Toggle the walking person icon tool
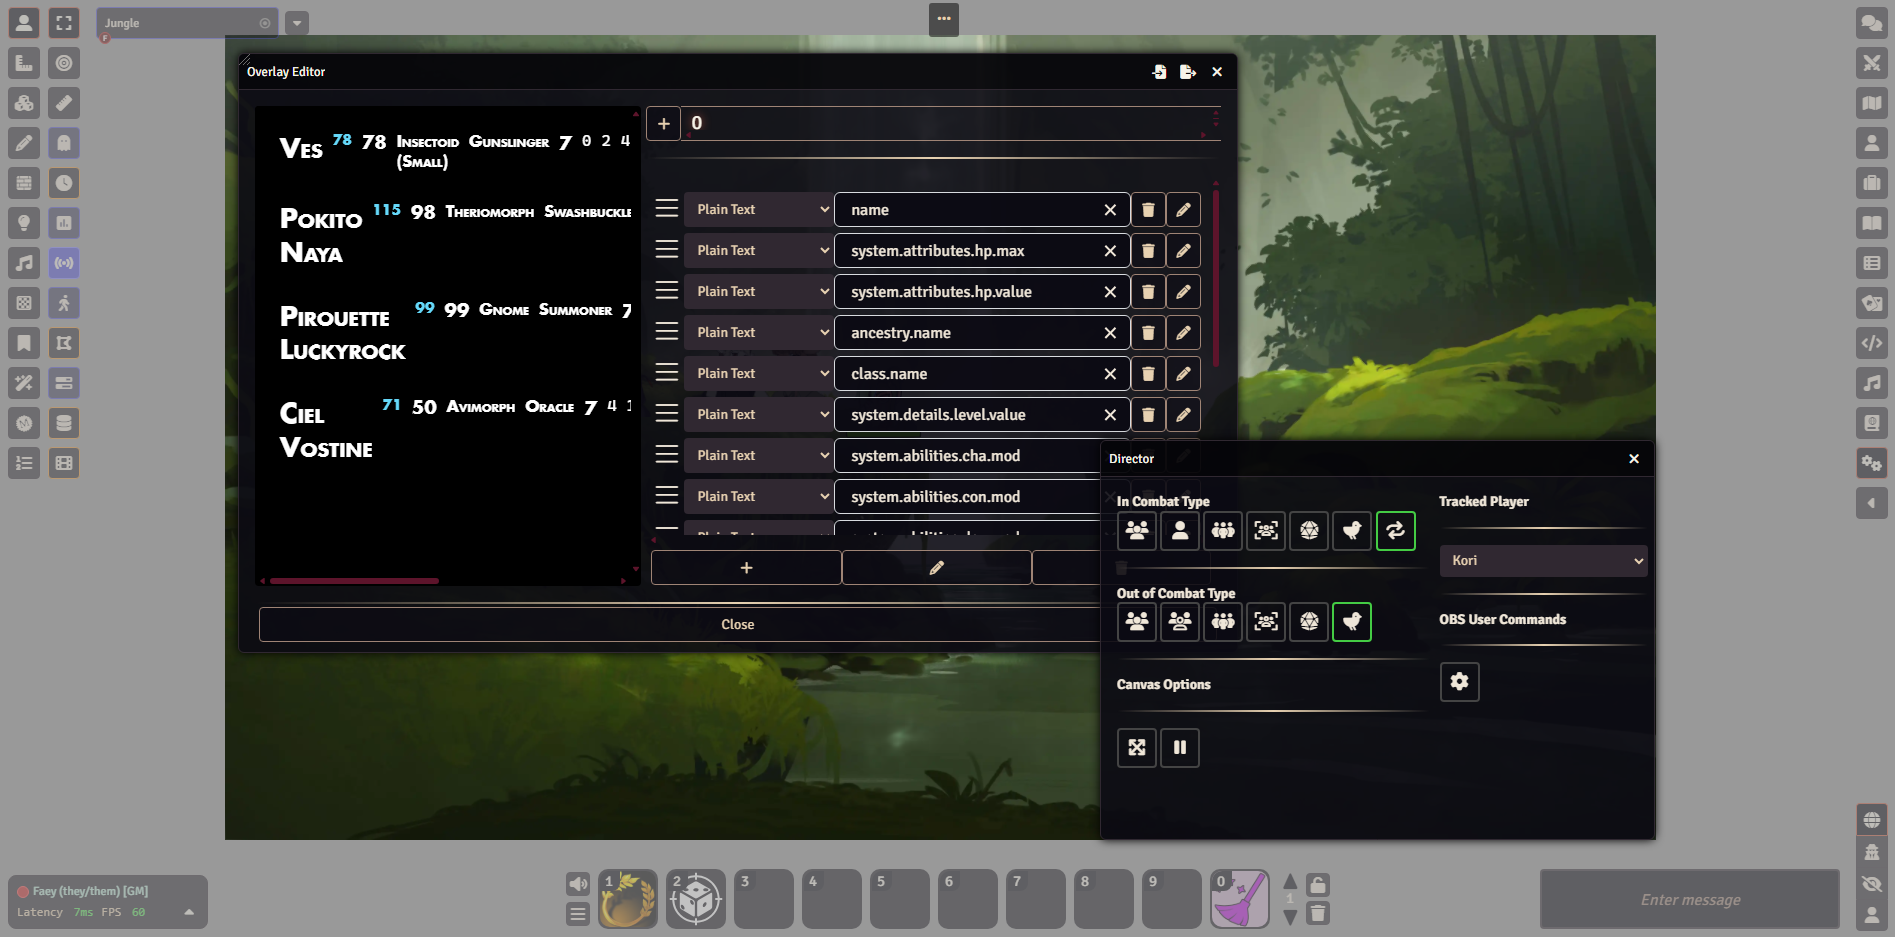 point(64,303)
